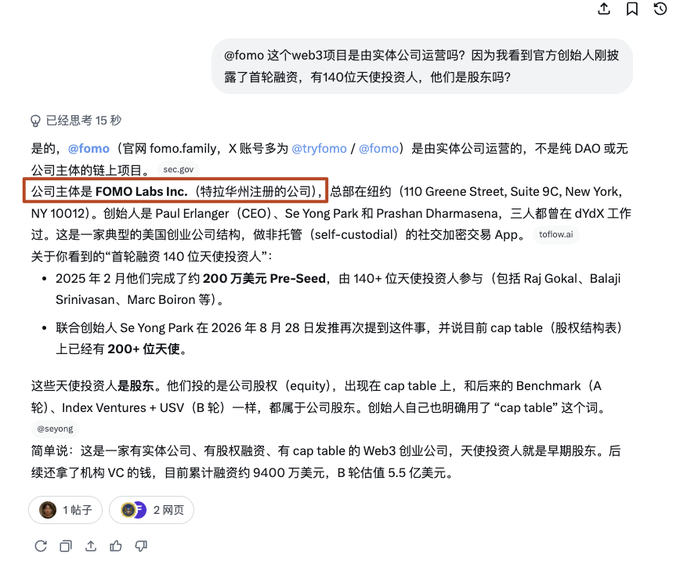Click the site logos in the web pages pill

[133, 510]
